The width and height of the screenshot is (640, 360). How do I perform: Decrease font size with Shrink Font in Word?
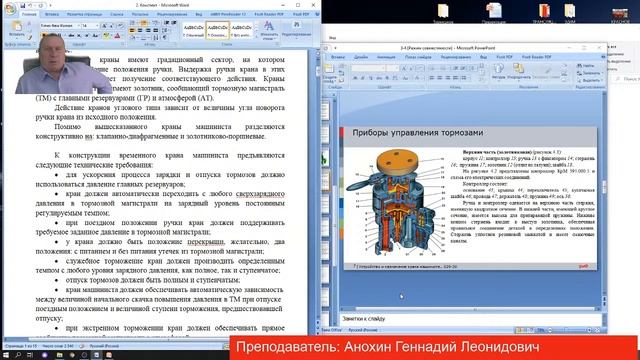[x=111, y=26]
